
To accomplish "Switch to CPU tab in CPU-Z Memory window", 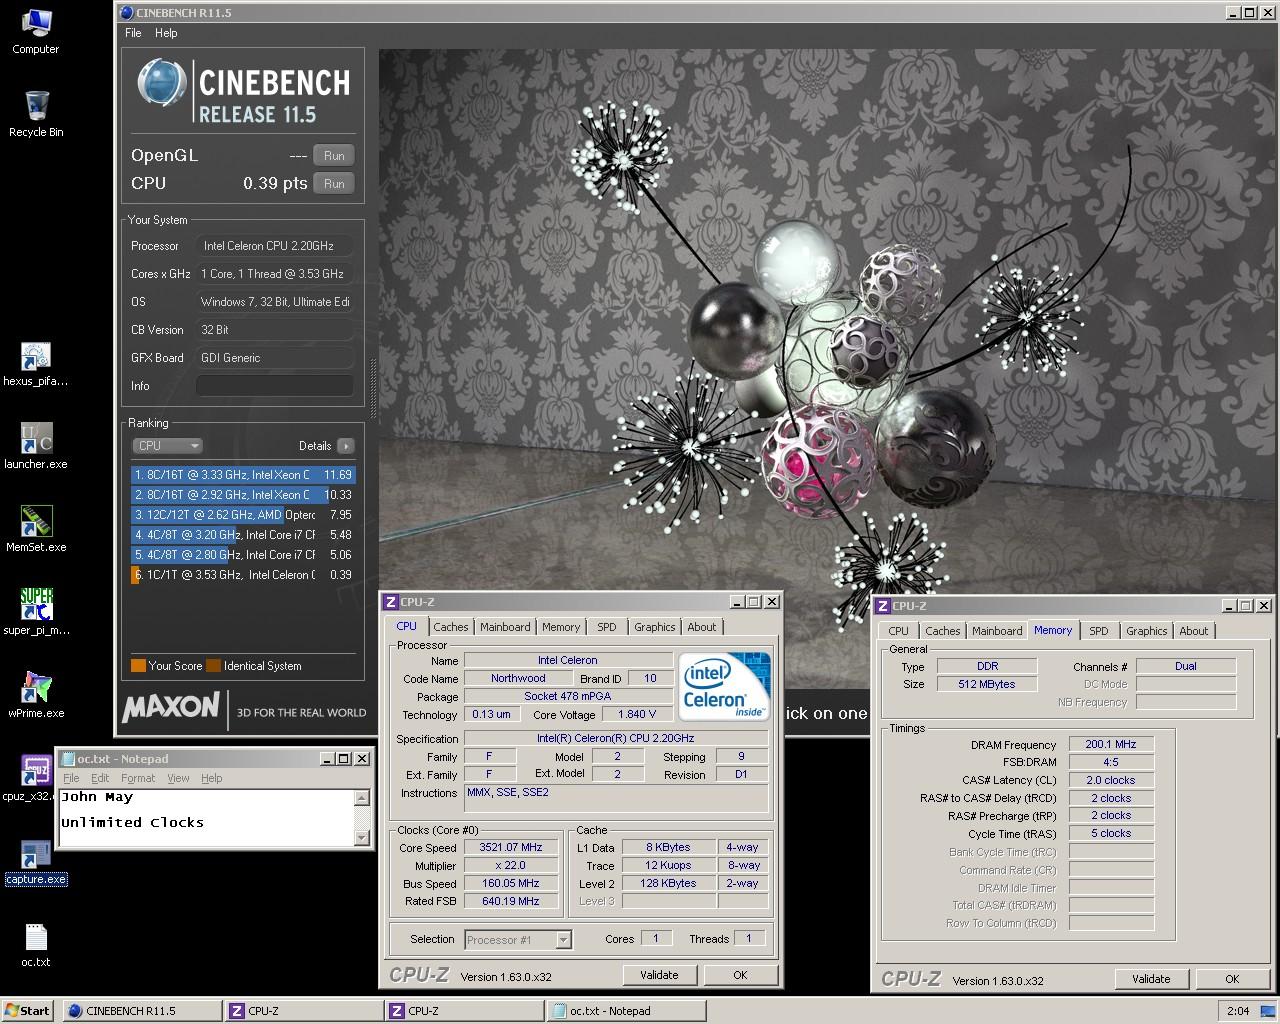I will point(898,631).
